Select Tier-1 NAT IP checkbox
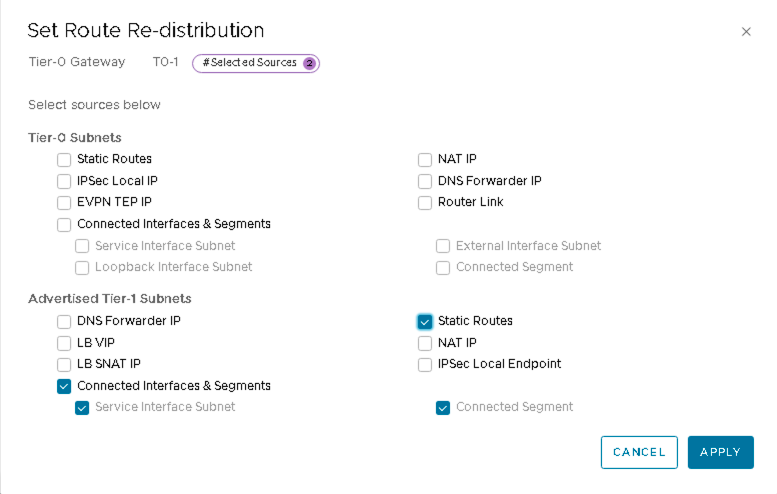Viewport: 777px width, 494px height. (x=425, y=343)
